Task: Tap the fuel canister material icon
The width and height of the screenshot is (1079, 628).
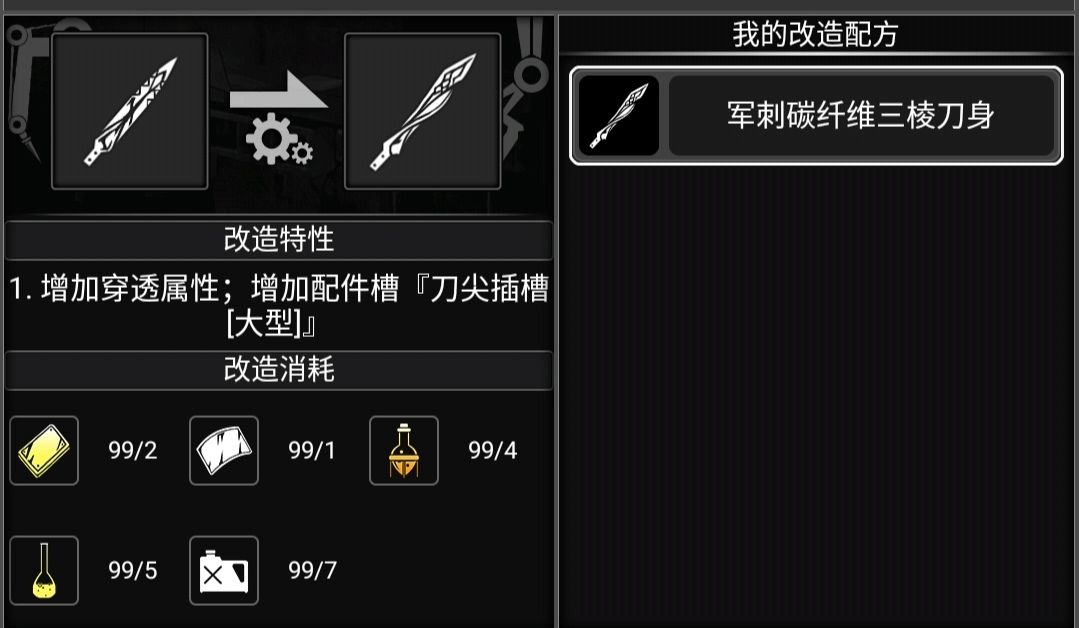Action: [224, 570]
